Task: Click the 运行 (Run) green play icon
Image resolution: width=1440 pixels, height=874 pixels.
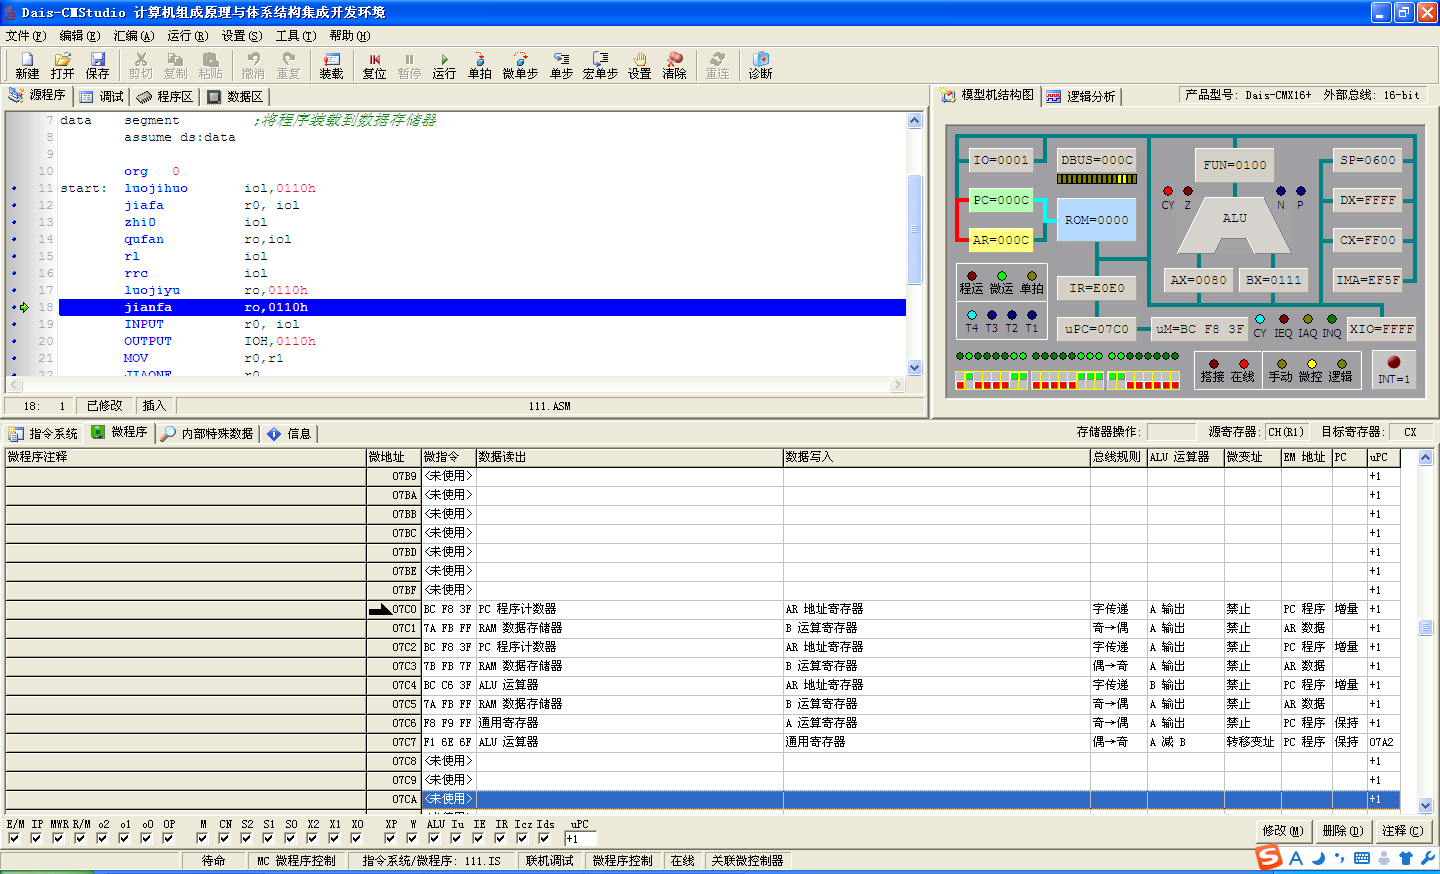Action: (444, 66)
